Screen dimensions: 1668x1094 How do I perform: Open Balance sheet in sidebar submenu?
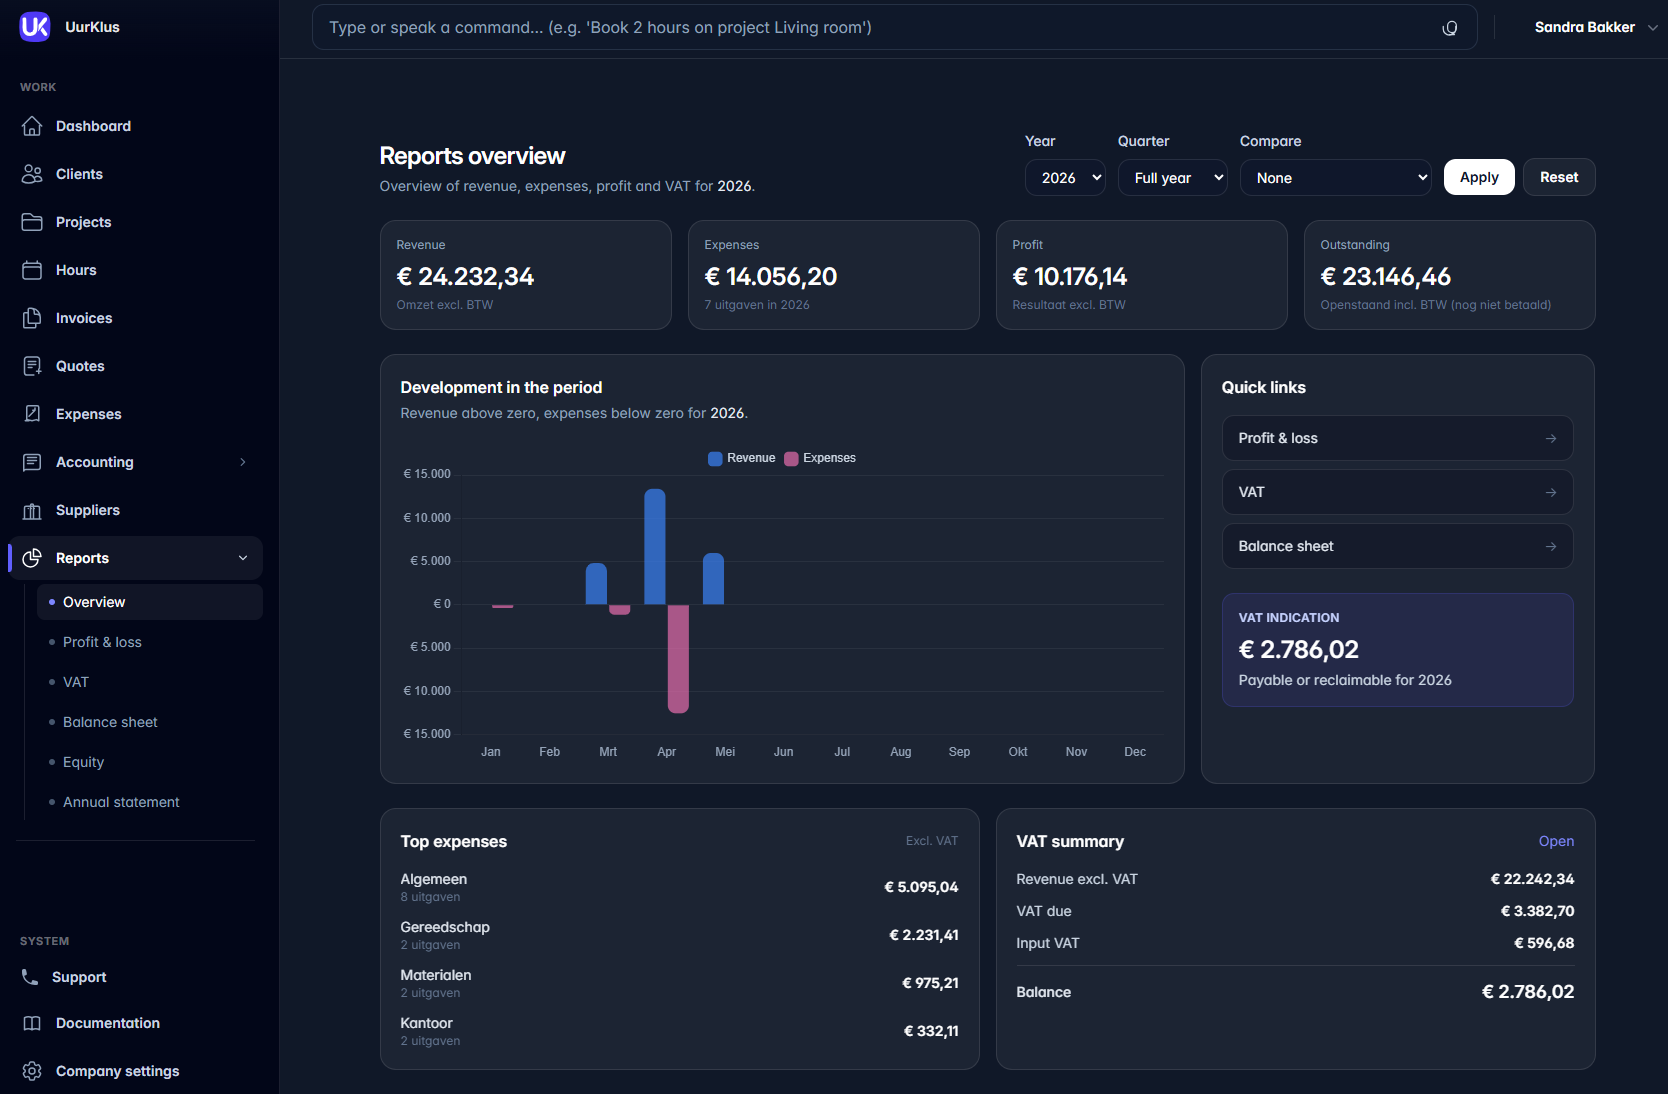point(150,722)
